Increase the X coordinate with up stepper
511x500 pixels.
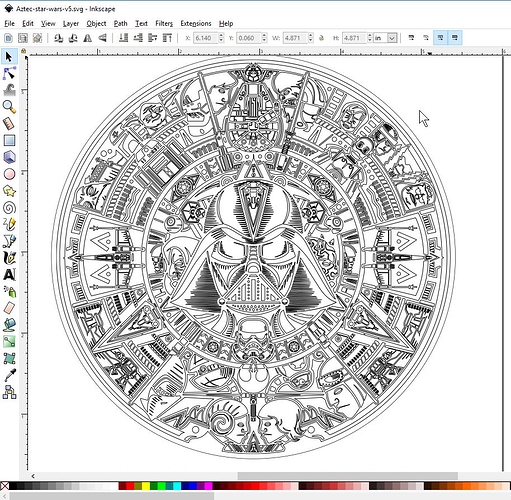pos(221,35)
